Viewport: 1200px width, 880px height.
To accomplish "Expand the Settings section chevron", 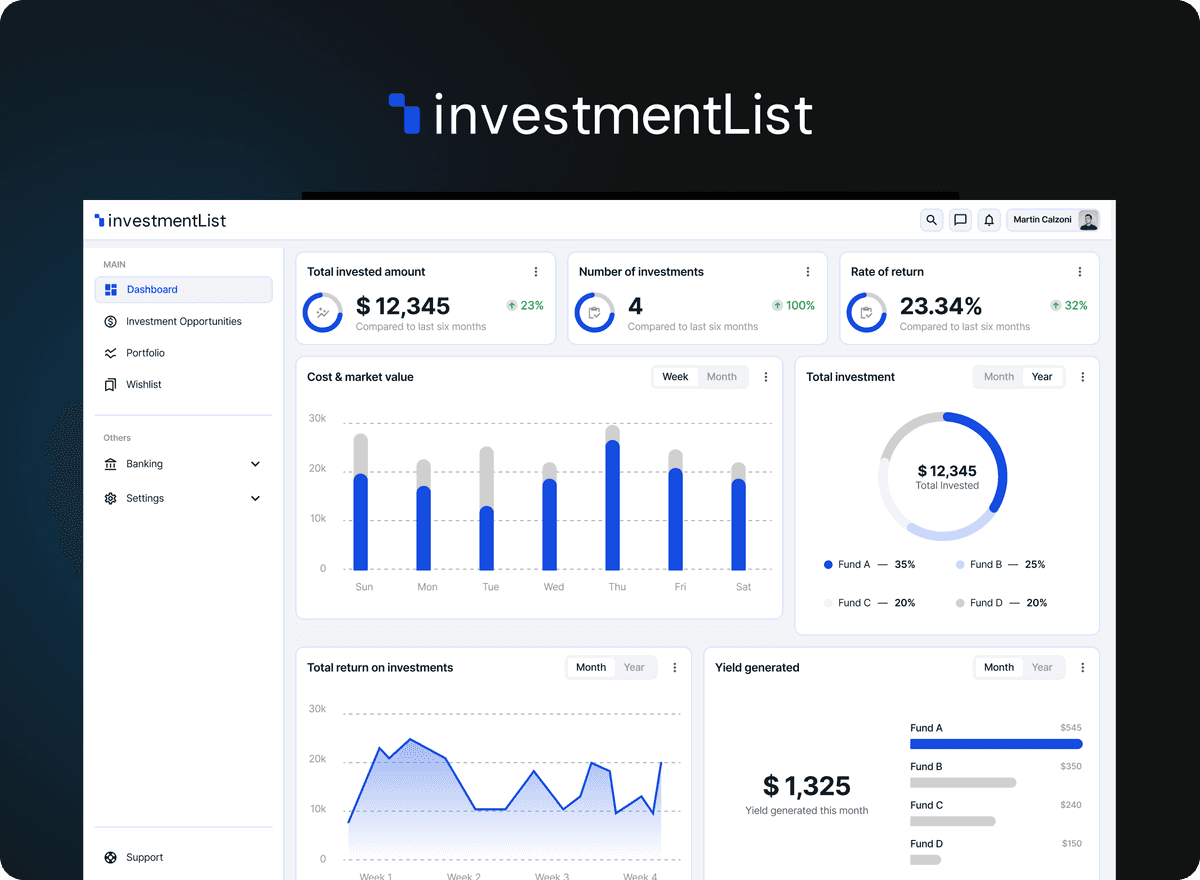I will (x=255, y=498).
